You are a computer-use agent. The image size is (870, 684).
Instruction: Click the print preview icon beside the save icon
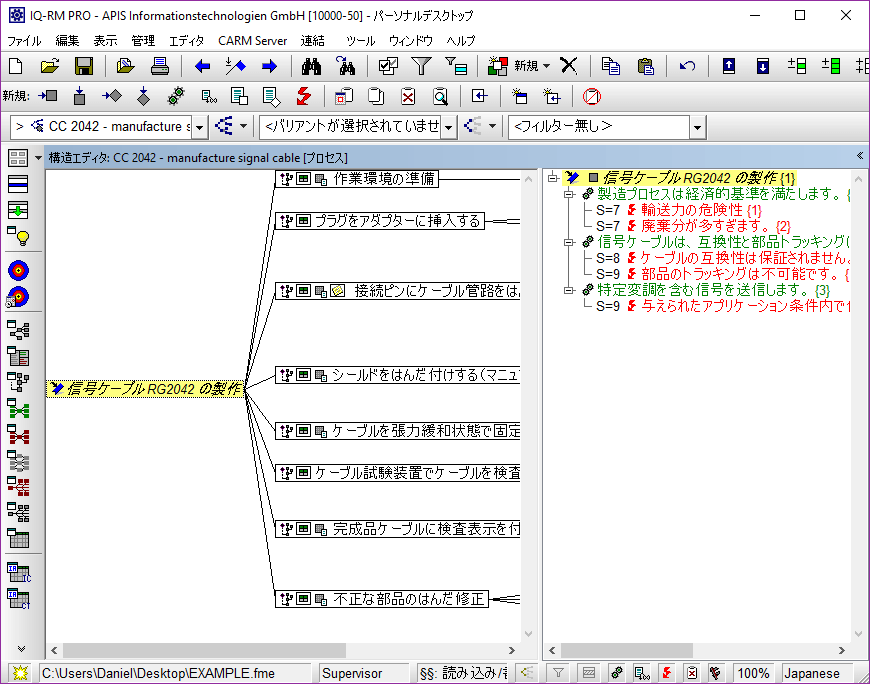point(125,66)
